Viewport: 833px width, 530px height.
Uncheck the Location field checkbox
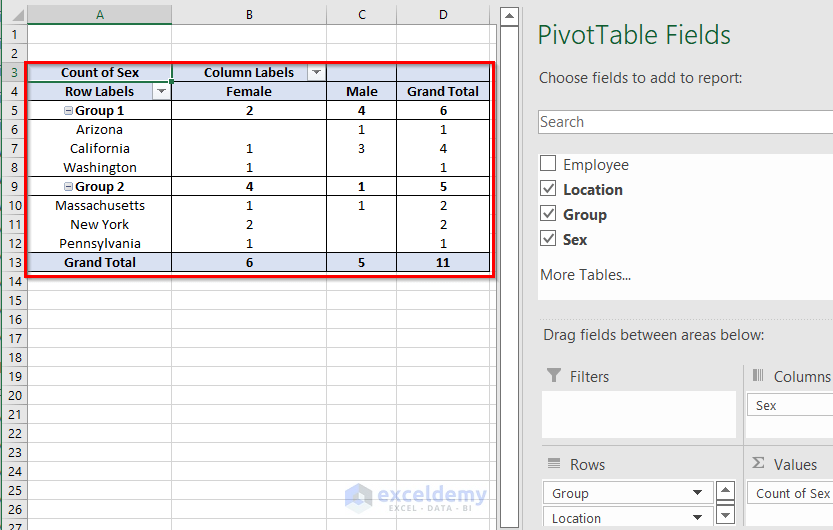click(548, 188)
